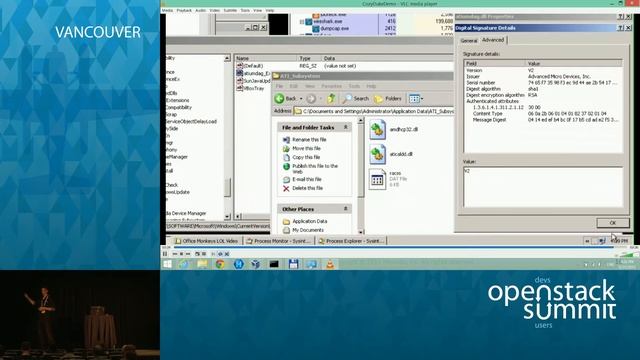Select dumpcap.exe in Process Explorer
640x360 pixels.
point(335,29)
